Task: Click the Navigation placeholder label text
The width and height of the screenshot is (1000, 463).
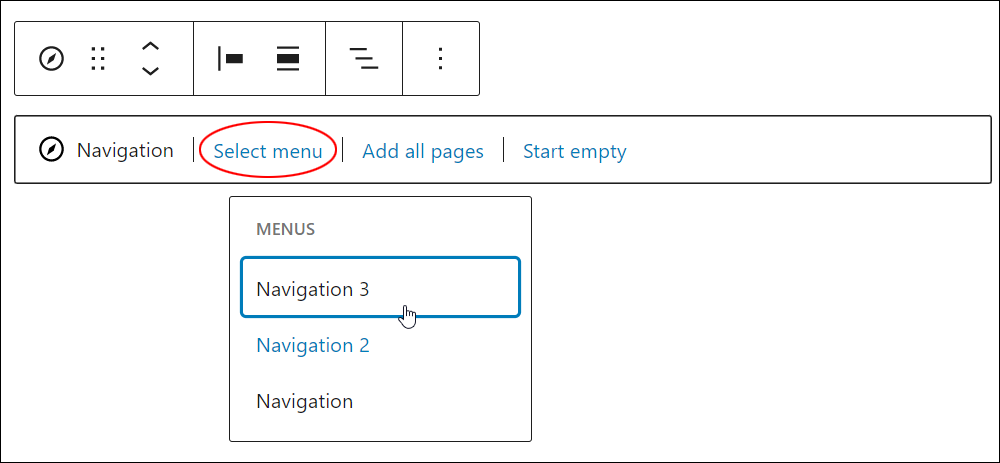Action: pos(125,151)
